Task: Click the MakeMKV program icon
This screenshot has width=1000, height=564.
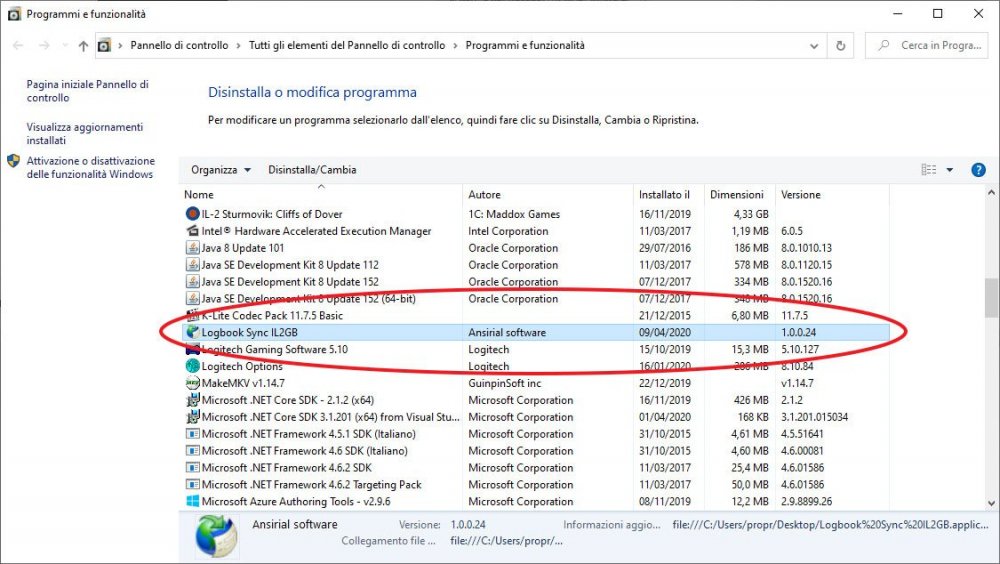Action: 193,383
